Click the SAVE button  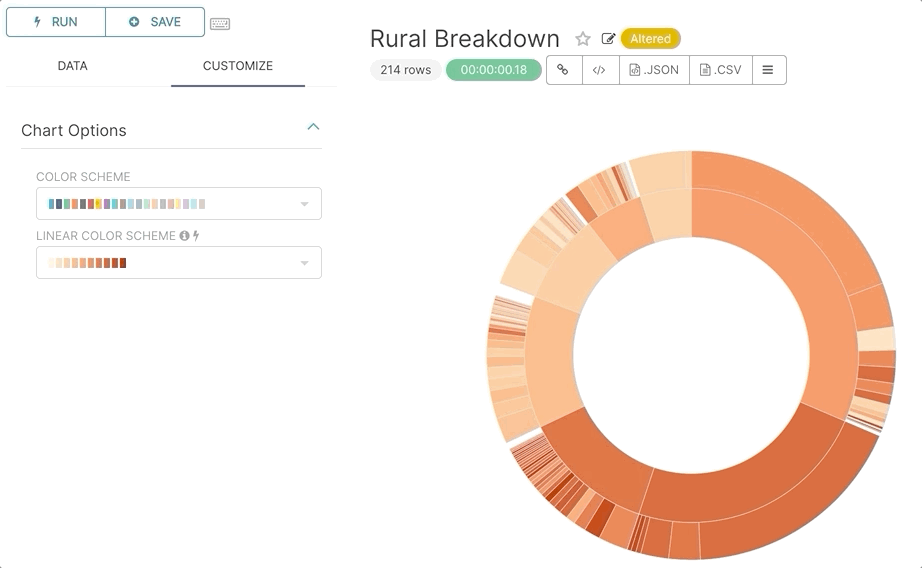pos(155,22)
